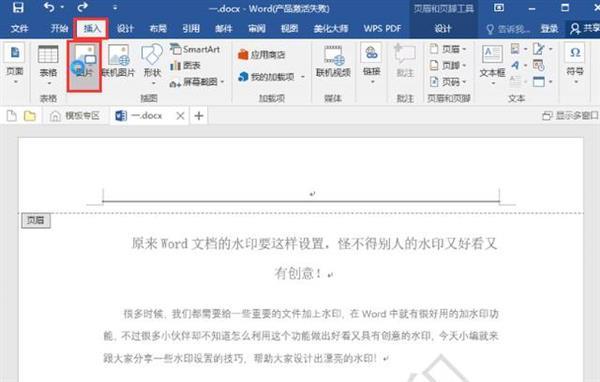
Task: Open the undo history dropdown arrow
Action: (62, 7)
